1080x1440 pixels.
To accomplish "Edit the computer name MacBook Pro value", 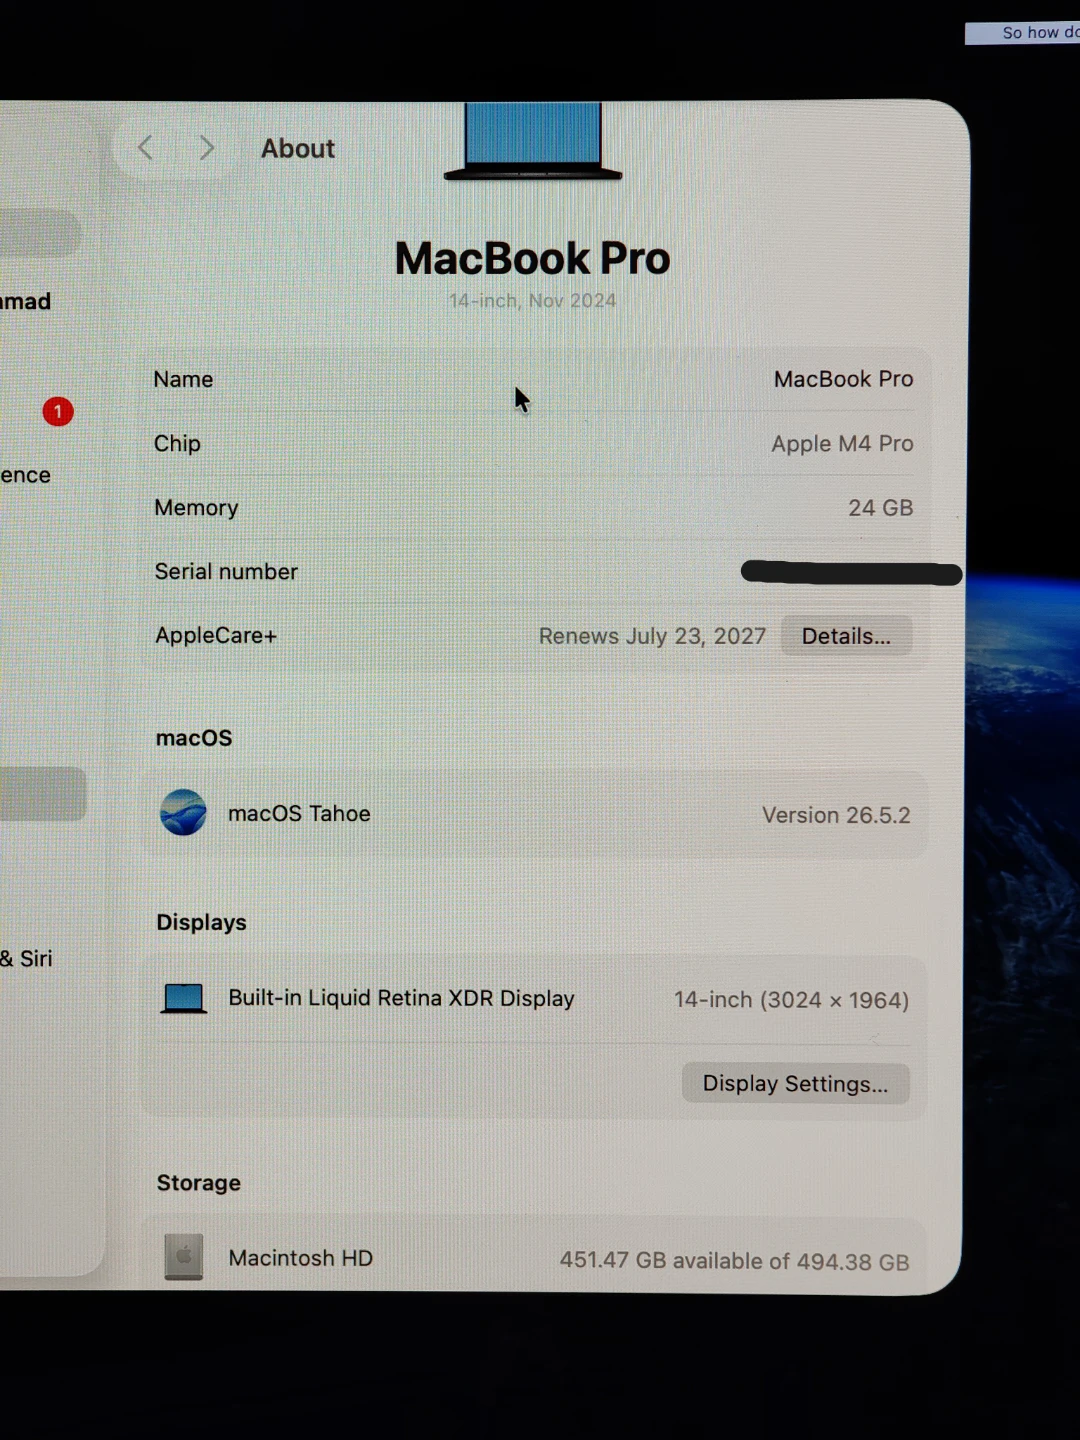I will pos(843,379).
